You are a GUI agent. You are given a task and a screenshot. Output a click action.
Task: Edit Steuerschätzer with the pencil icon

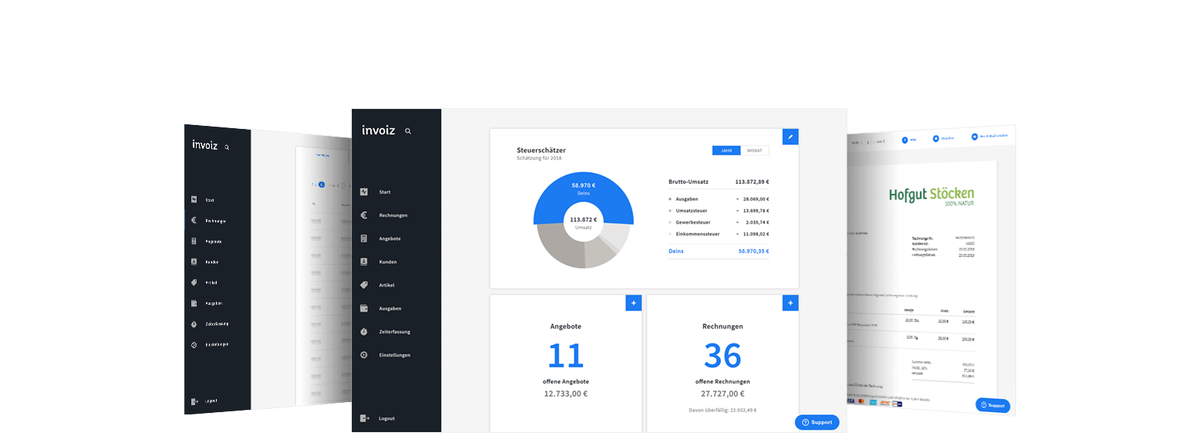(x=790, y=136)
